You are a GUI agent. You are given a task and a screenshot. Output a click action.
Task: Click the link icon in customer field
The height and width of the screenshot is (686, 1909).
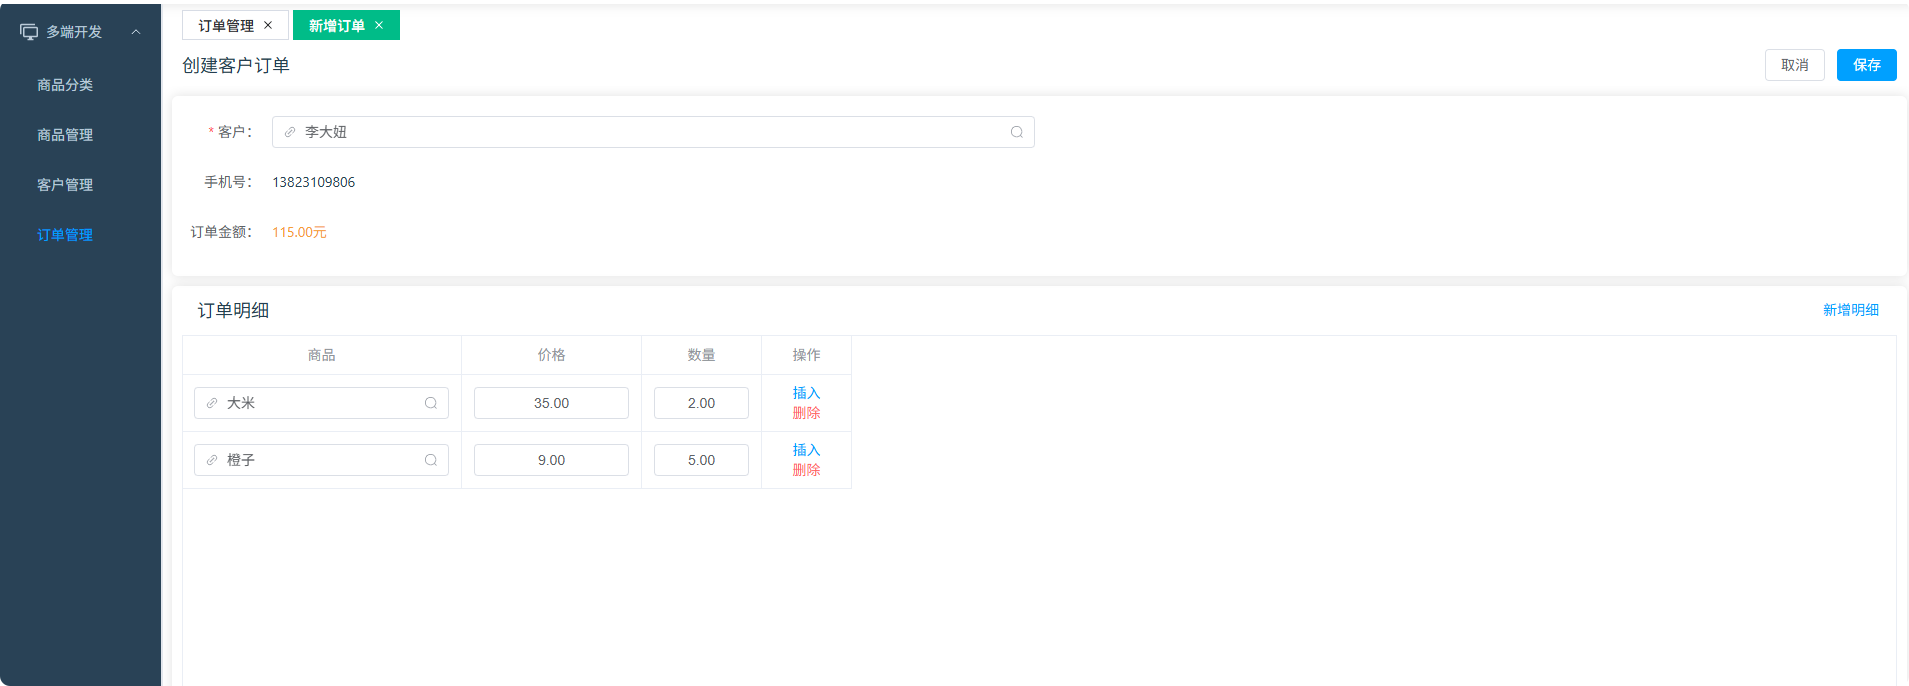coord(290,132)
